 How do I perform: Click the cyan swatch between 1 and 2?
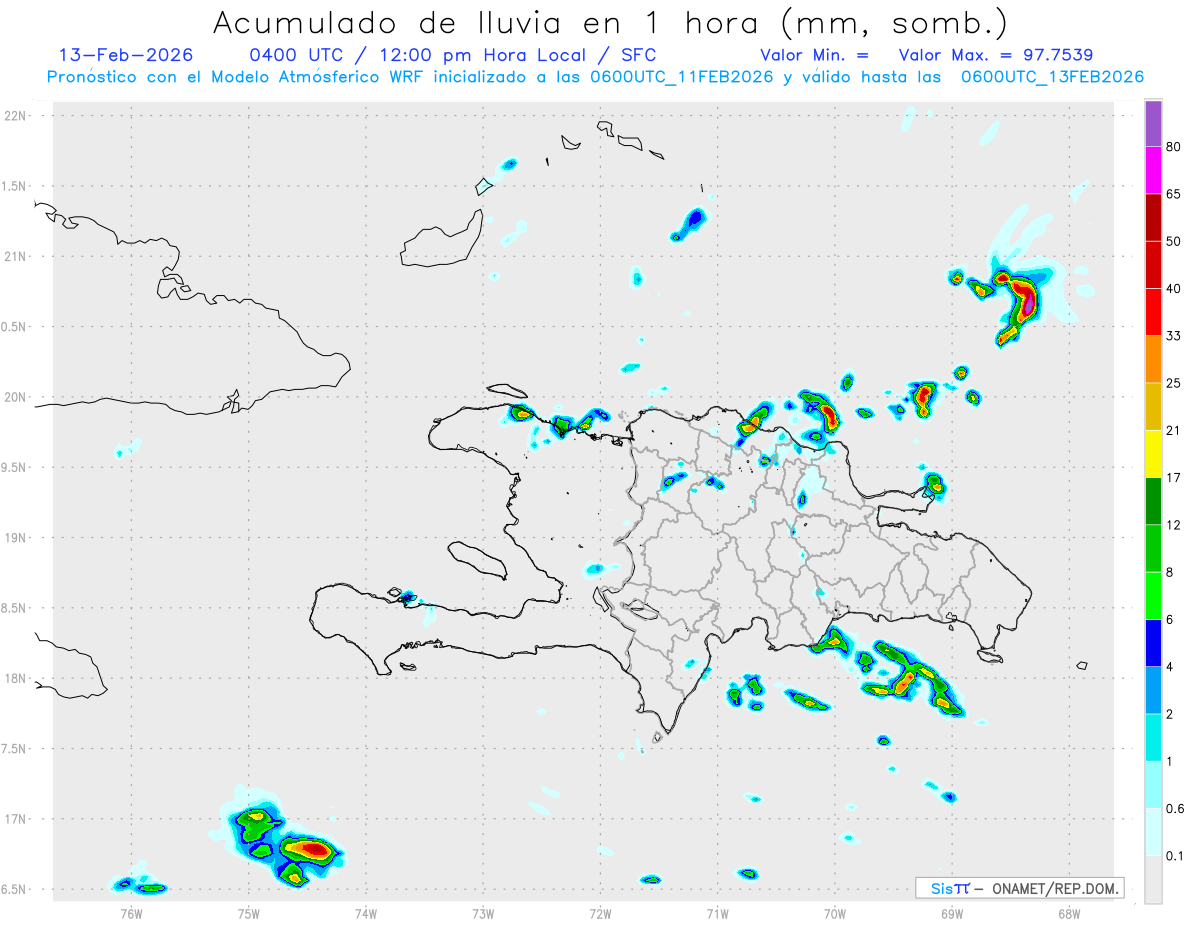[1153, 737]
